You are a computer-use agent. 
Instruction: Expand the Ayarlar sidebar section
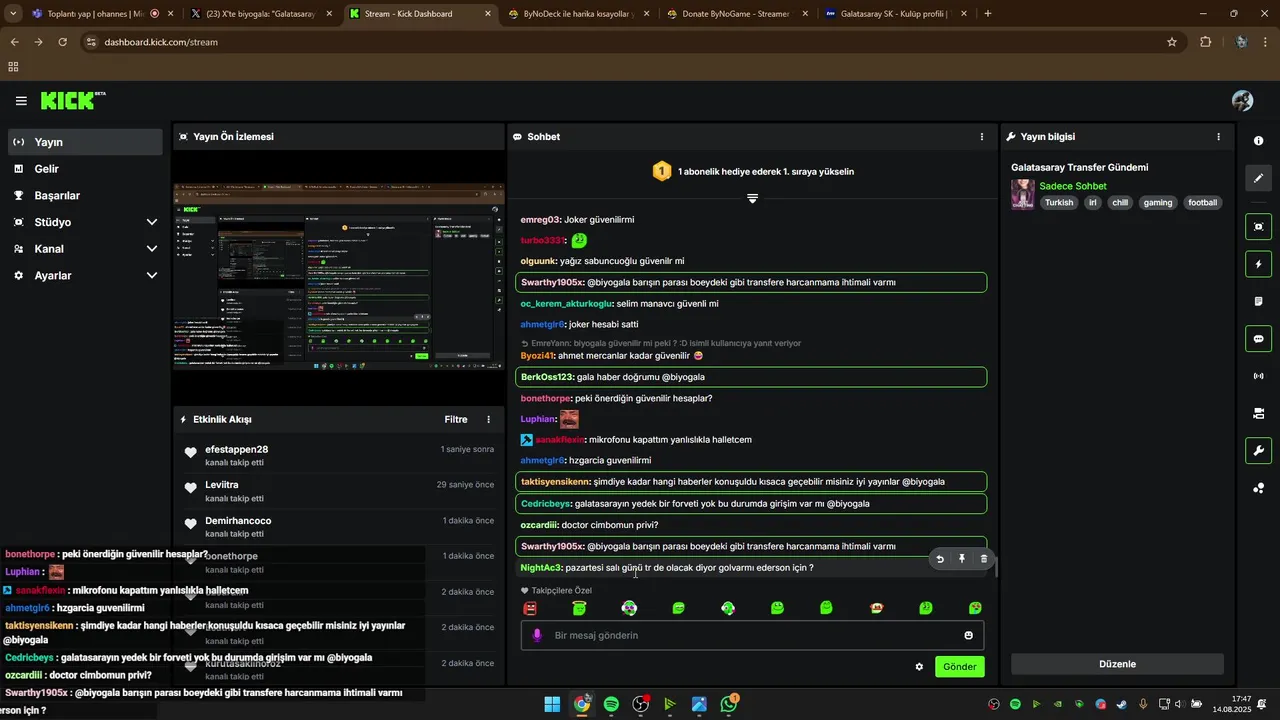click(152, 275)
